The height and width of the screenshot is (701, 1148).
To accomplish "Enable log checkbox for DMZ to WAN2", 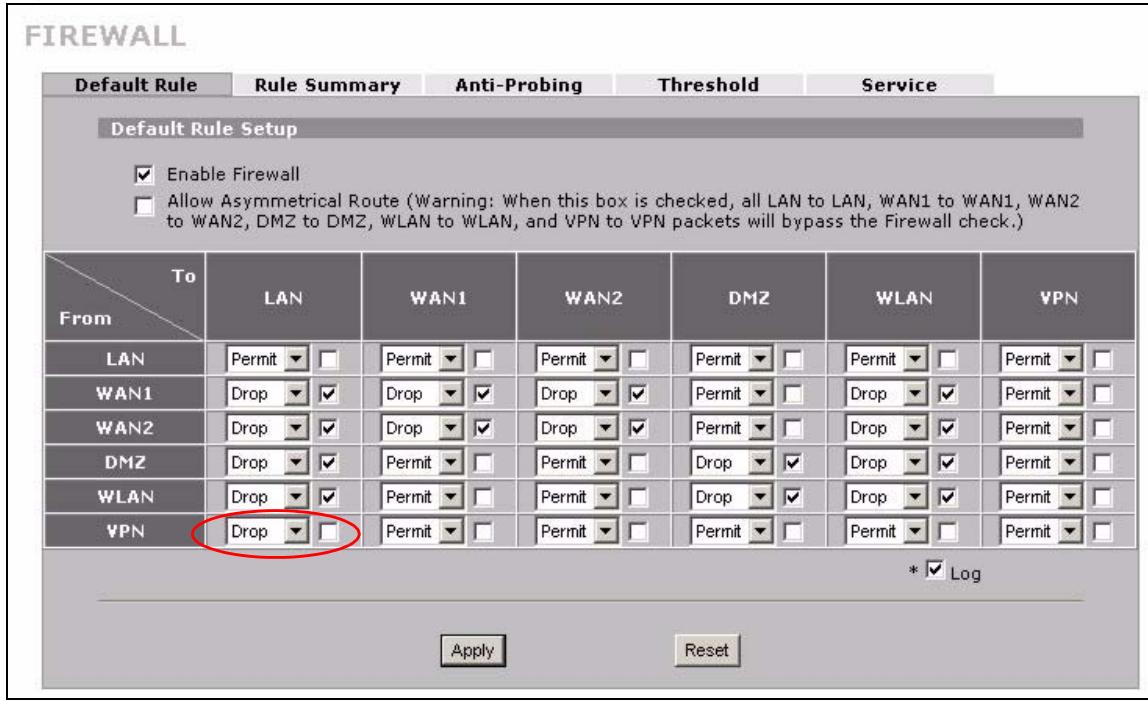I will pyautogui.click(x=638, y=463).
